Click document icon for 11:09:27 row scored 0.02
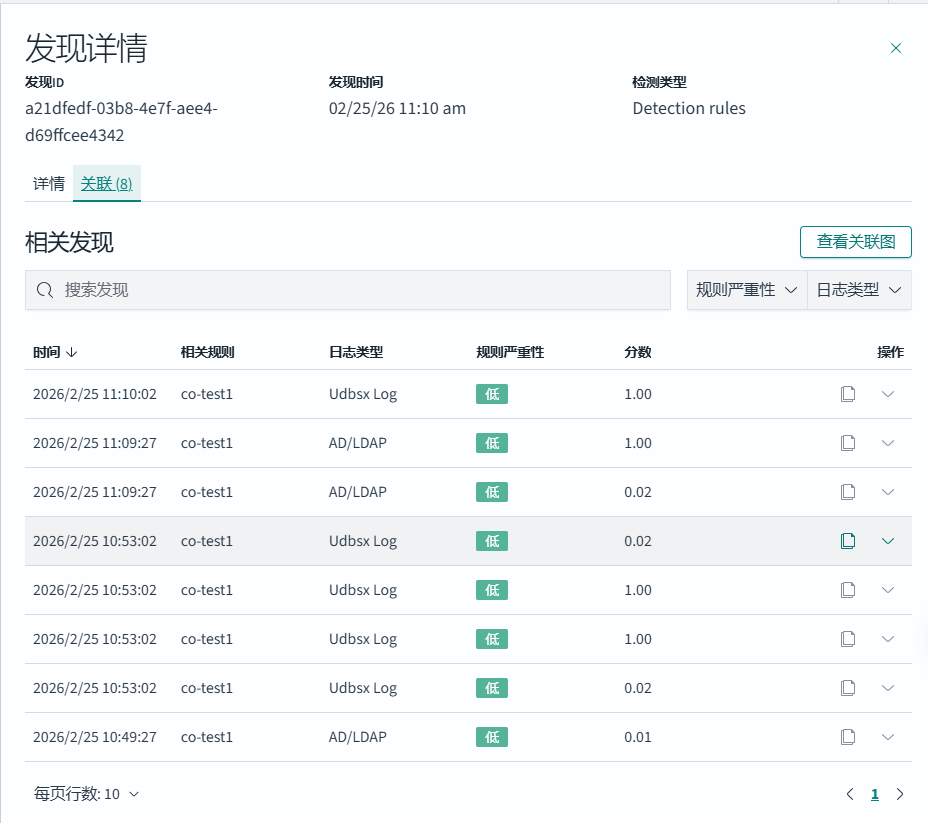928x823 pixels. pyautogui.click(x=848, y=492)
